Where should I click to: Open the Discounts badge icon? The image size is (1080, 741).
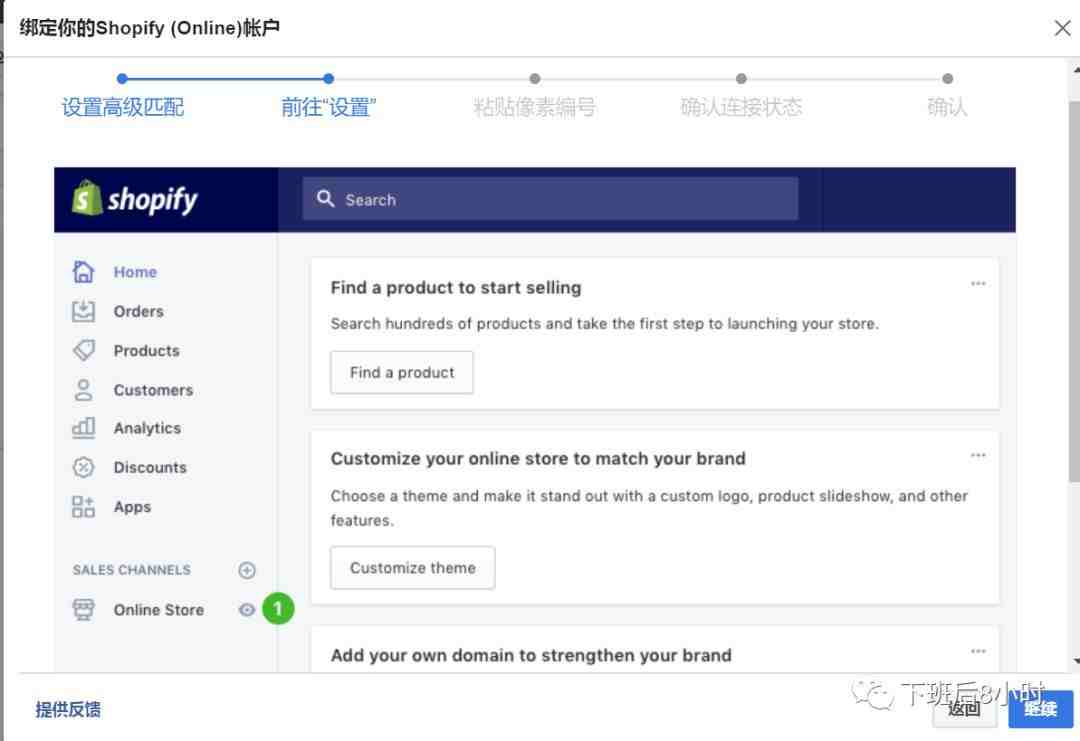84,467
